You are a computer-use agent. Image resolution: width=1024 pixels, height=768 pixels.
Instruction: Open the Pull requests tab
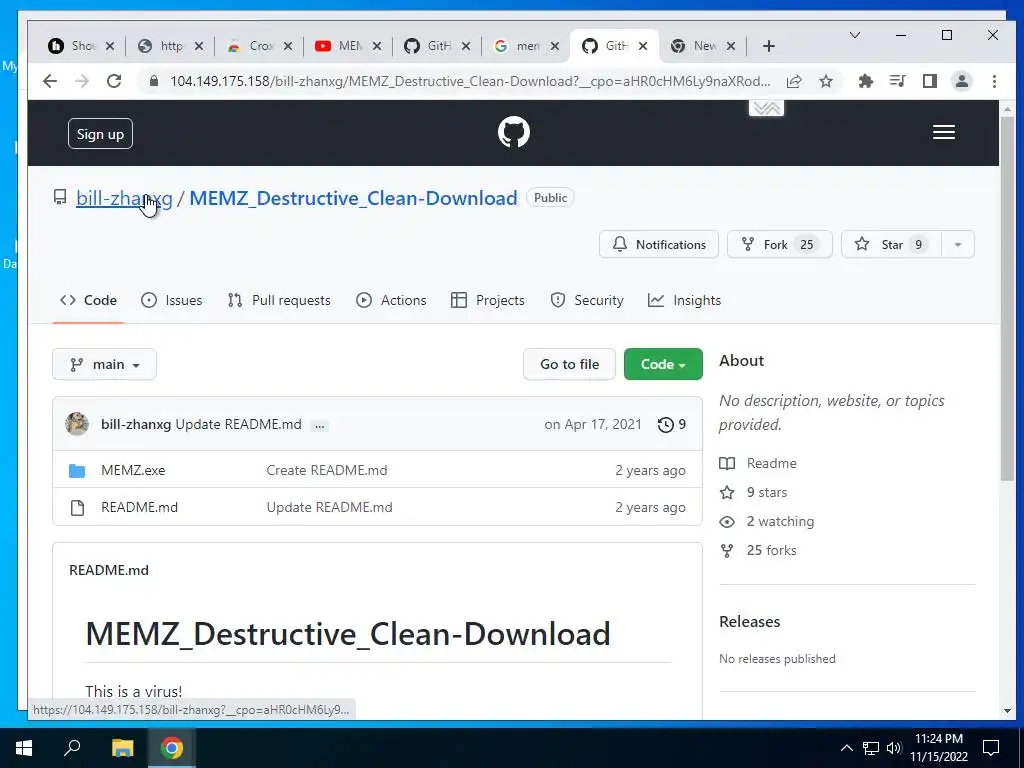(279, 300)
